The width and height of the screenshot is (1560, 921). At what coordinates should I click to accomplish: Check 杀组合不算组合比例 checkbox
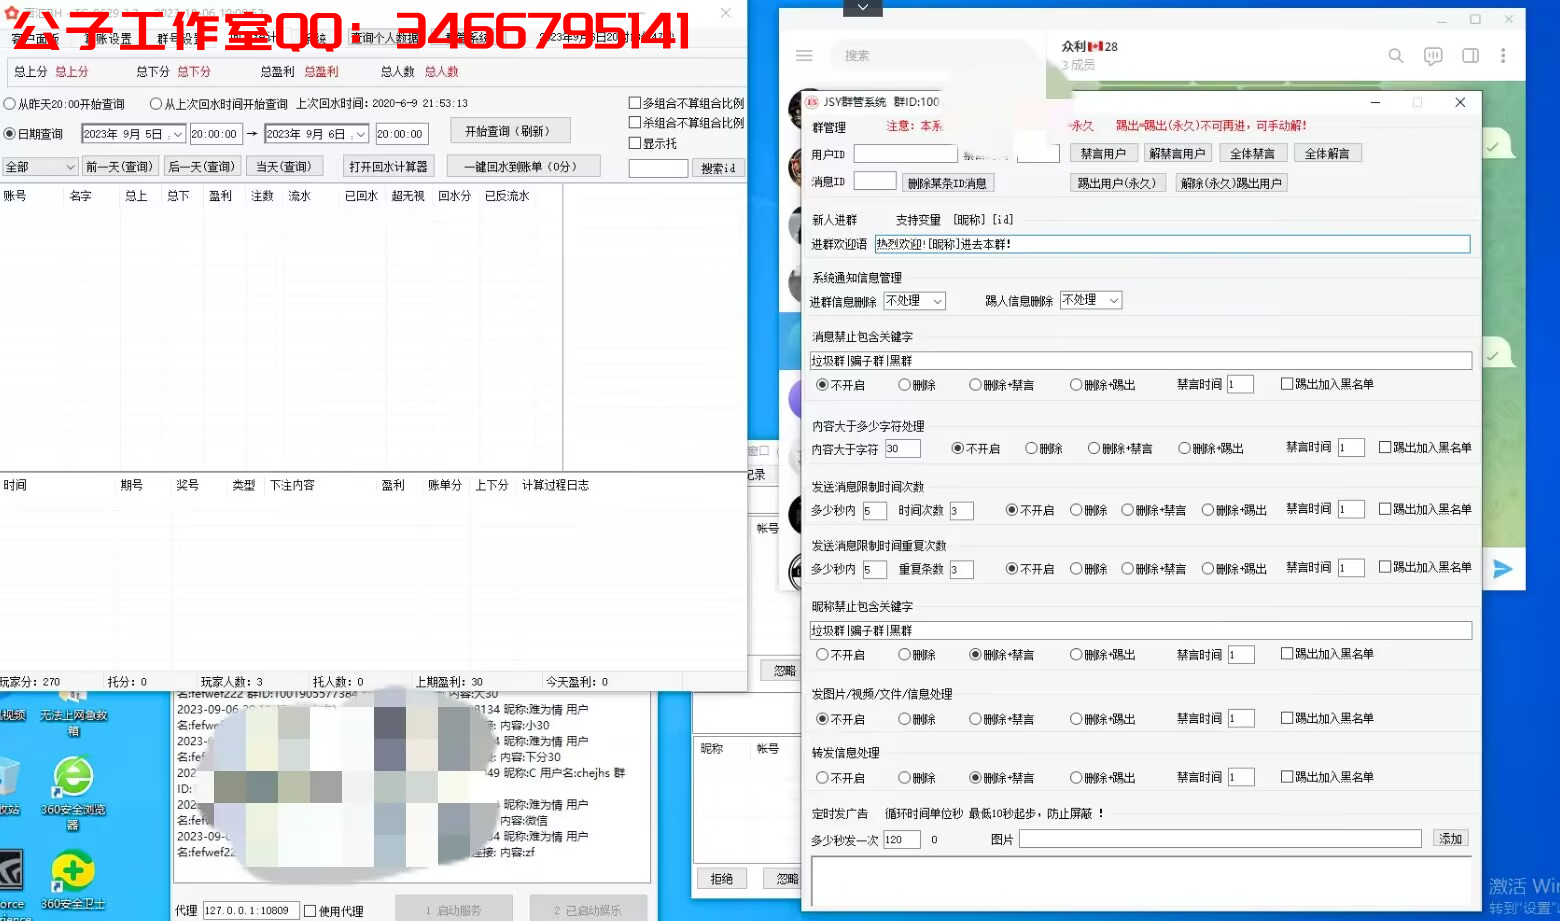(635, 123)
